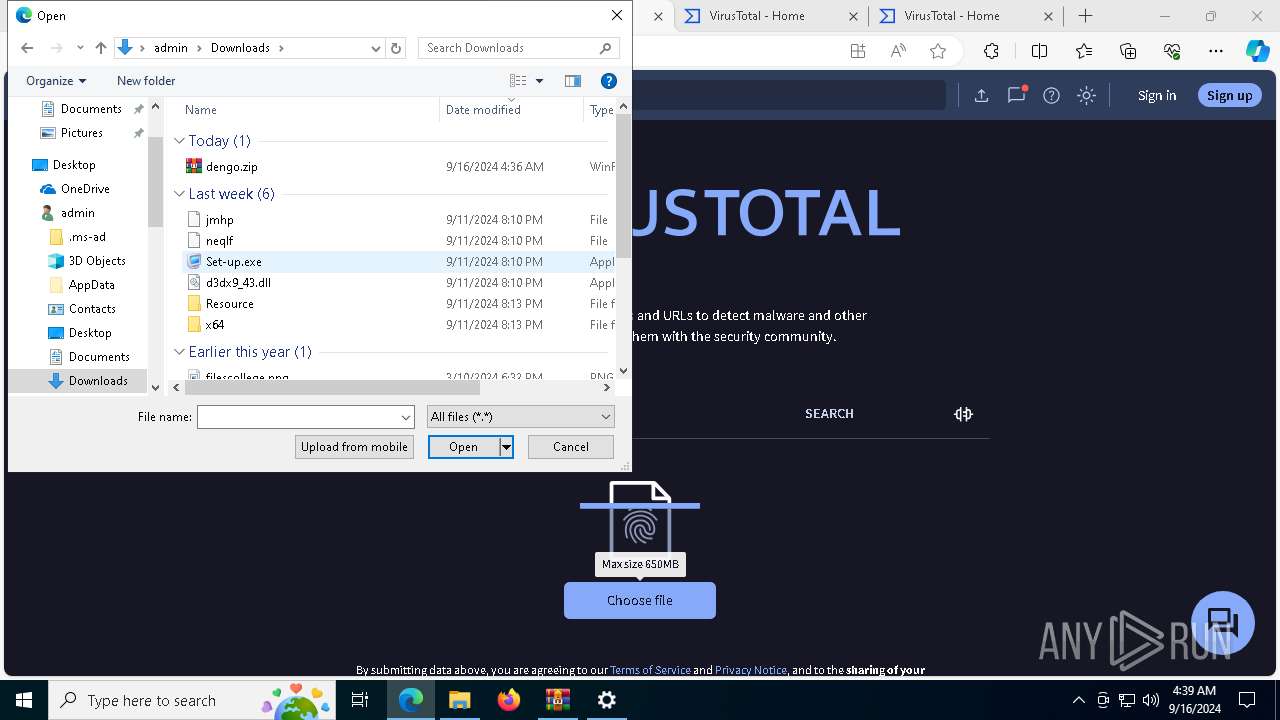This screenshot has height=720, width=1280.
Task: Open the address bar path dropdown
Action: click(x=376, y=48)
